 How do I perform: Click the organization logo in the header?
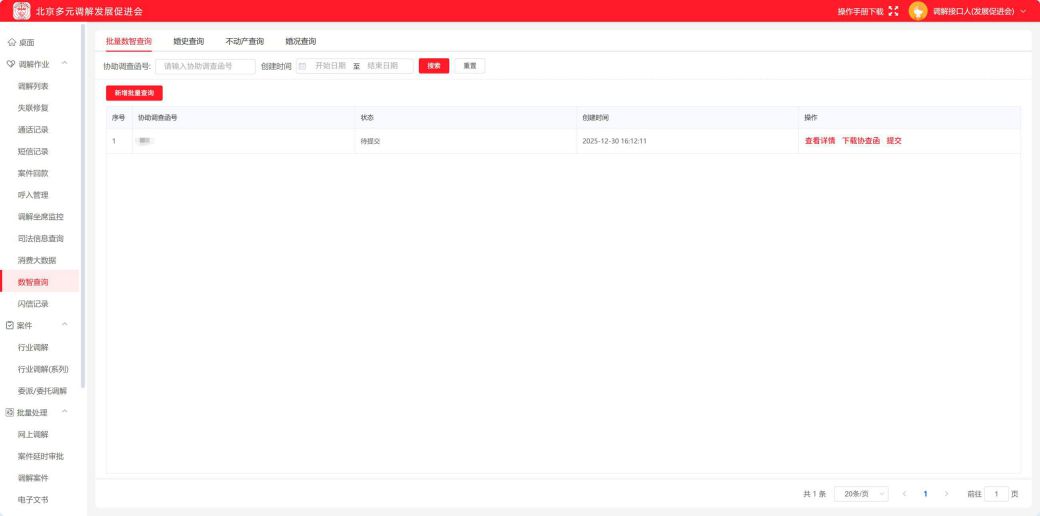tap(20, 11)
